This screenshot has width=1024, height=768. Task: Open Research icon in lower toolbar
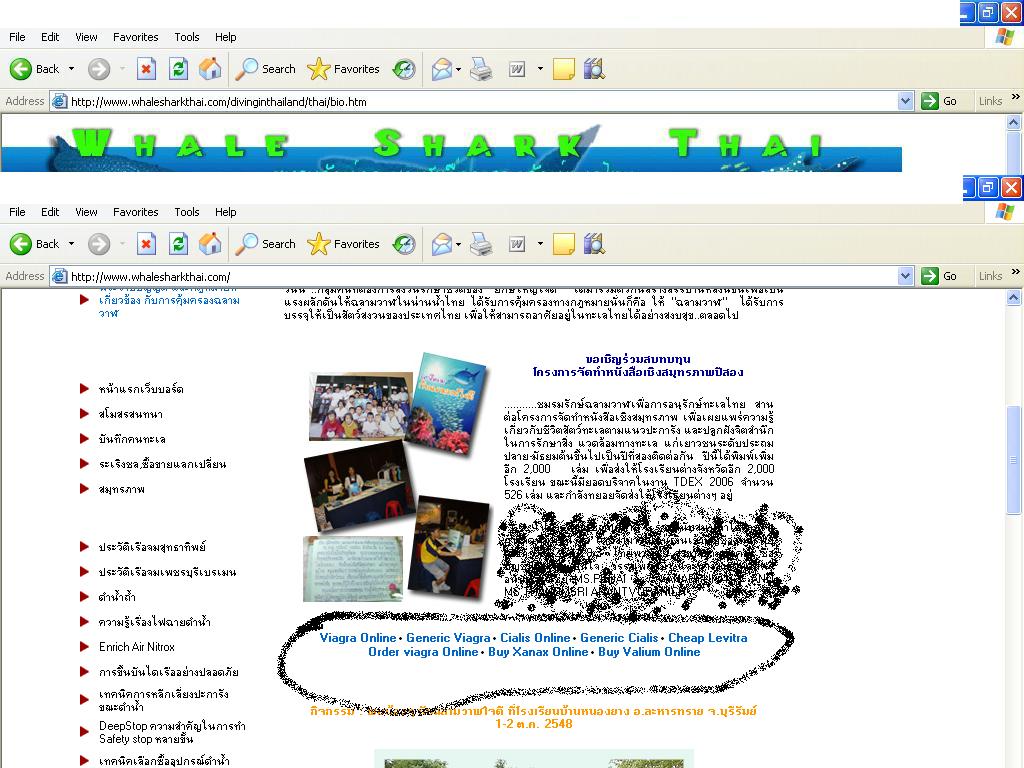click(x=594, y=244)
